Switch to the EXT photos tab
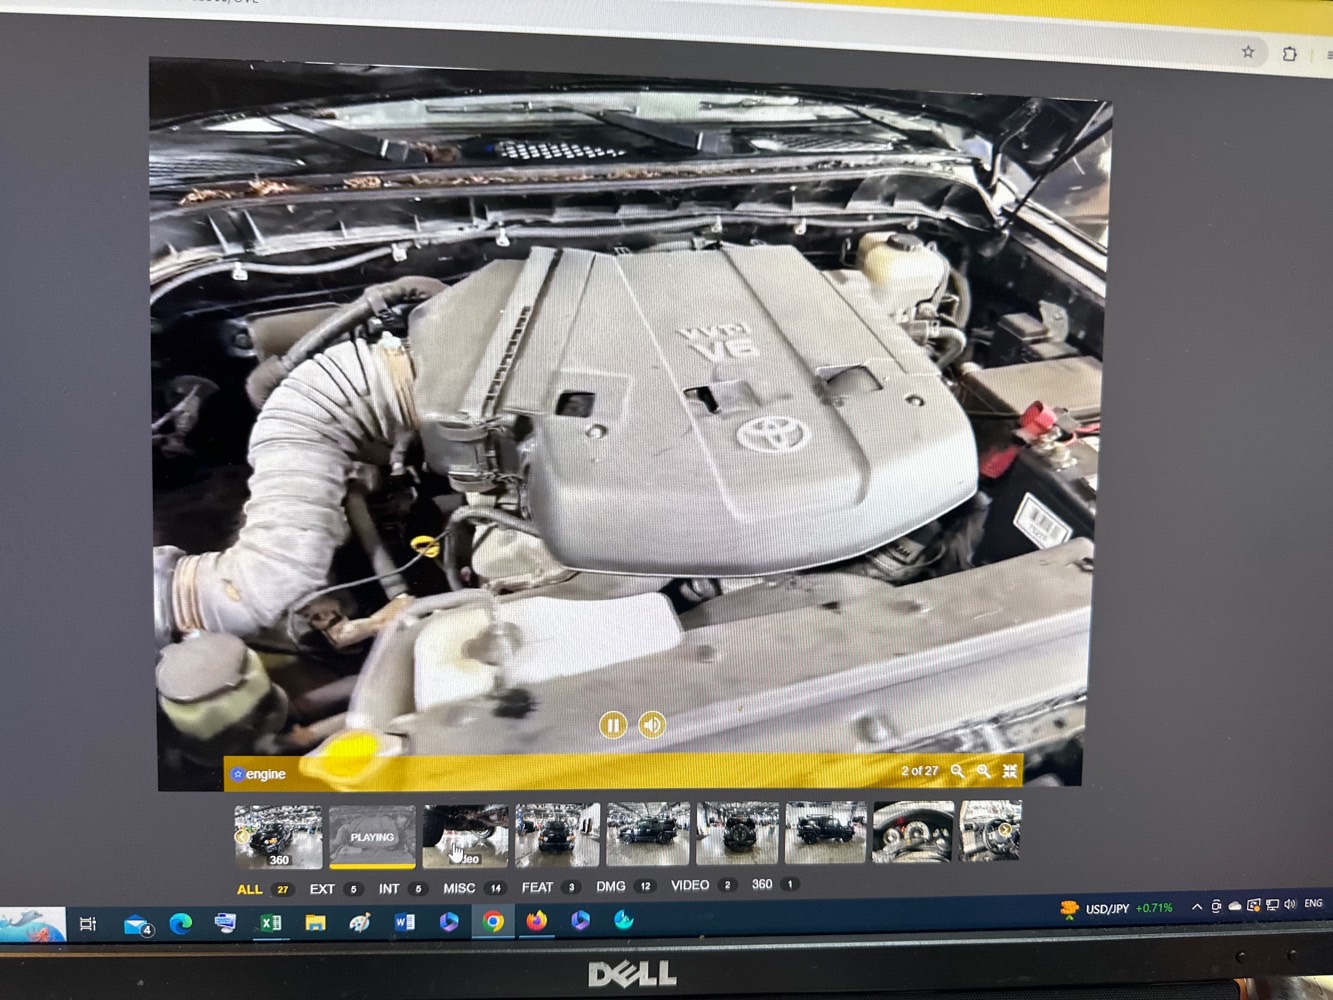The width and height of the screenshot is (1333, 1000). click(x=335, y=888)
